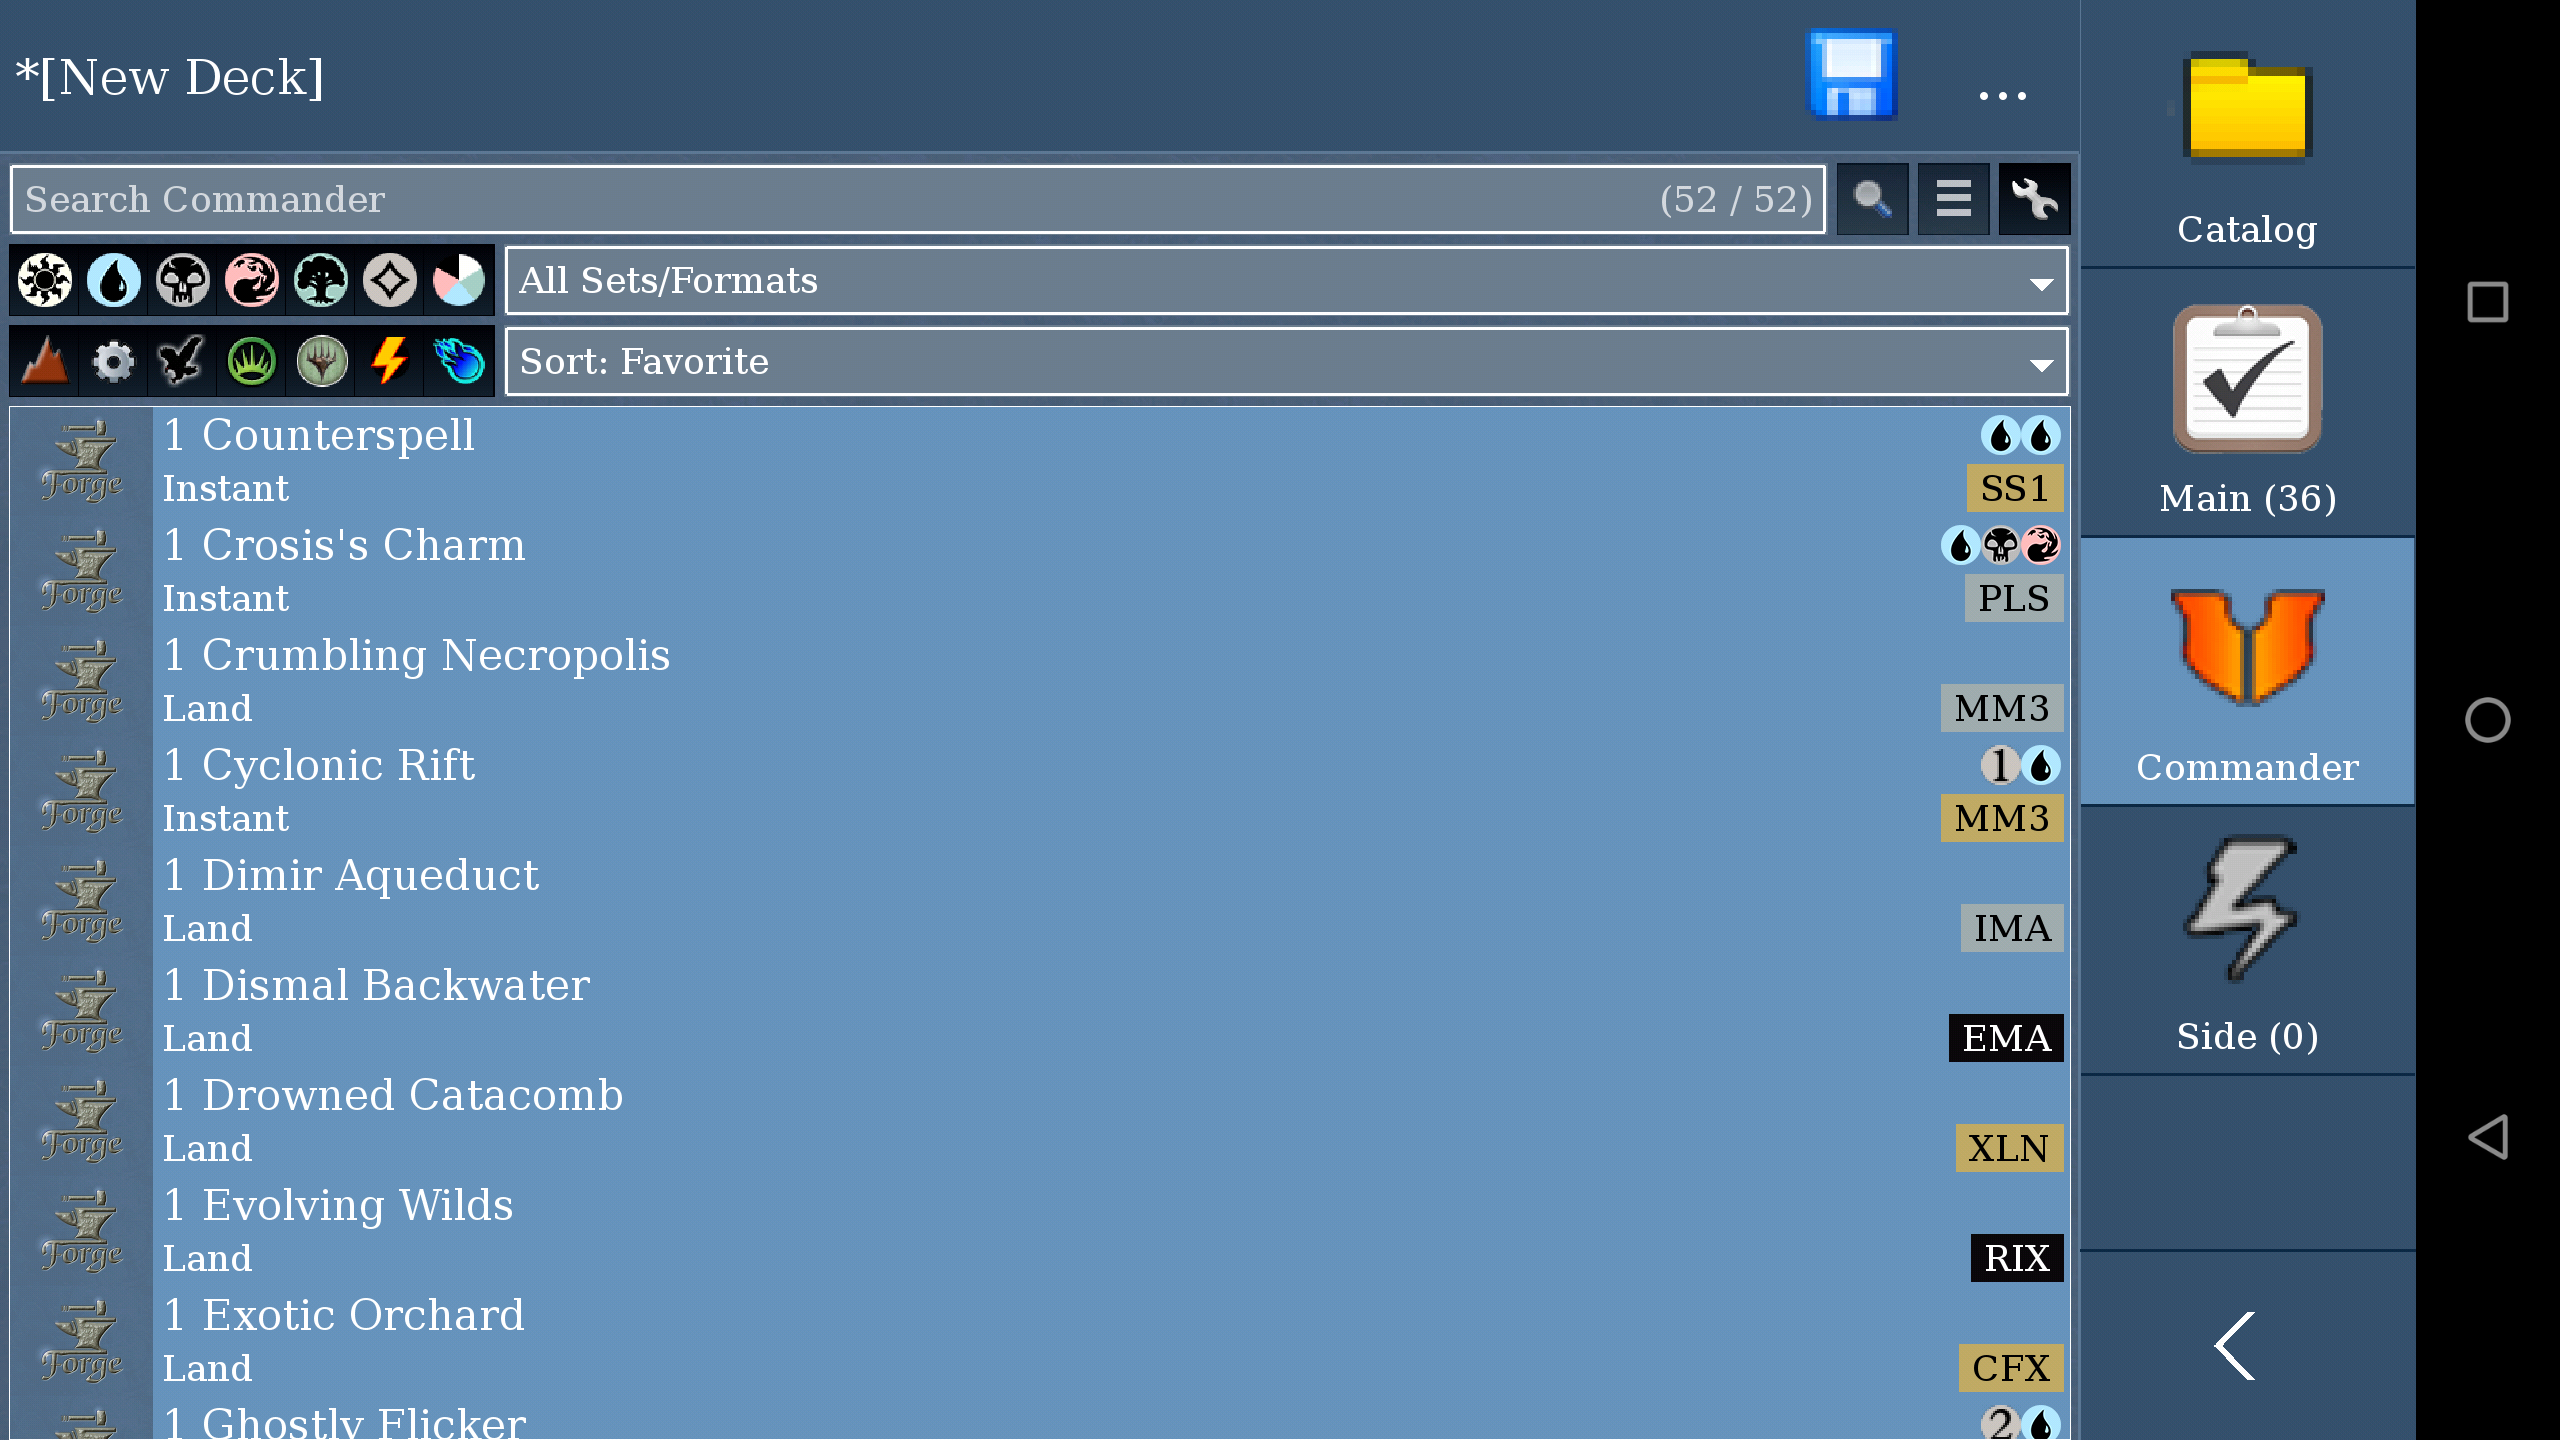This screenshot has width=2560, height=1440.
Task: Click the SS1 set badge on Counterspell
Action: pyautogui.click(x=2014, y=488)
